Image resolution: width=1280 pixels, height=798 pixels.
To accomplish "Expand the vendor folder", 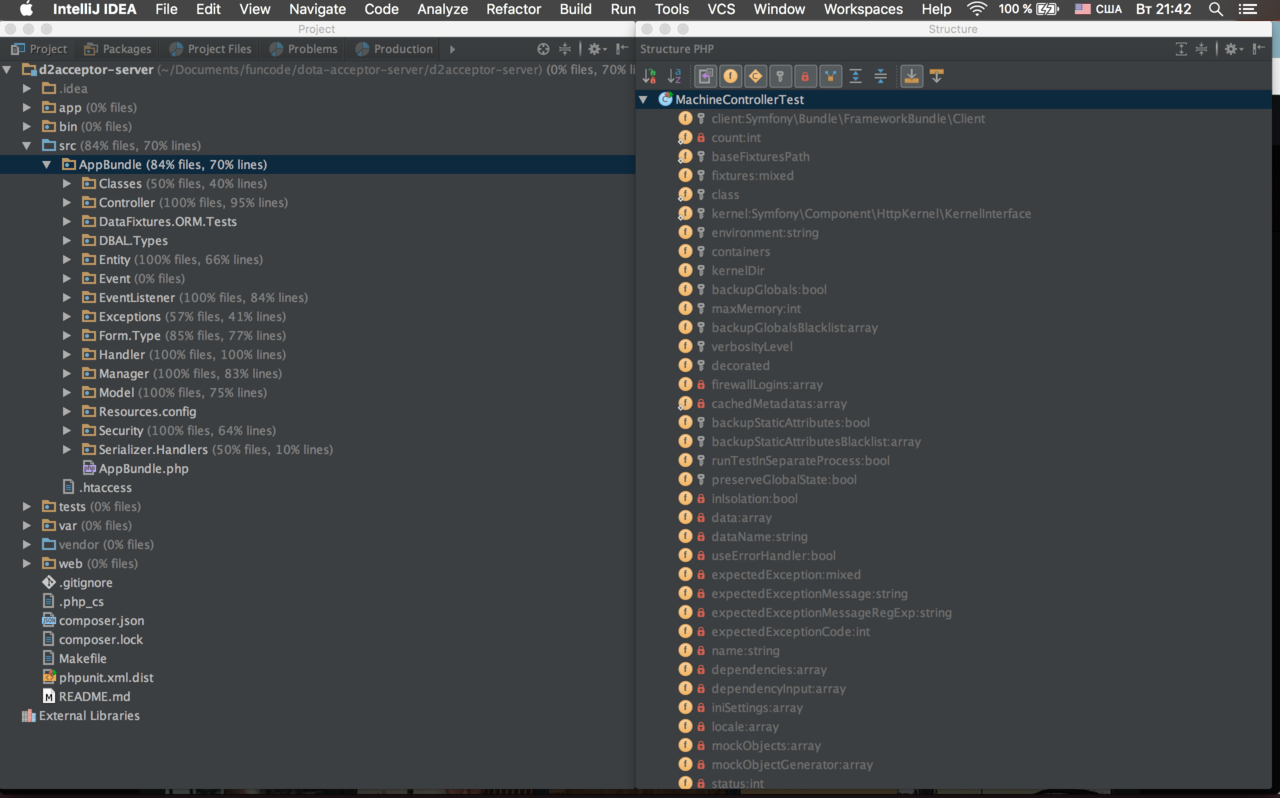I will pyautogui.click(x=27, y=545).
